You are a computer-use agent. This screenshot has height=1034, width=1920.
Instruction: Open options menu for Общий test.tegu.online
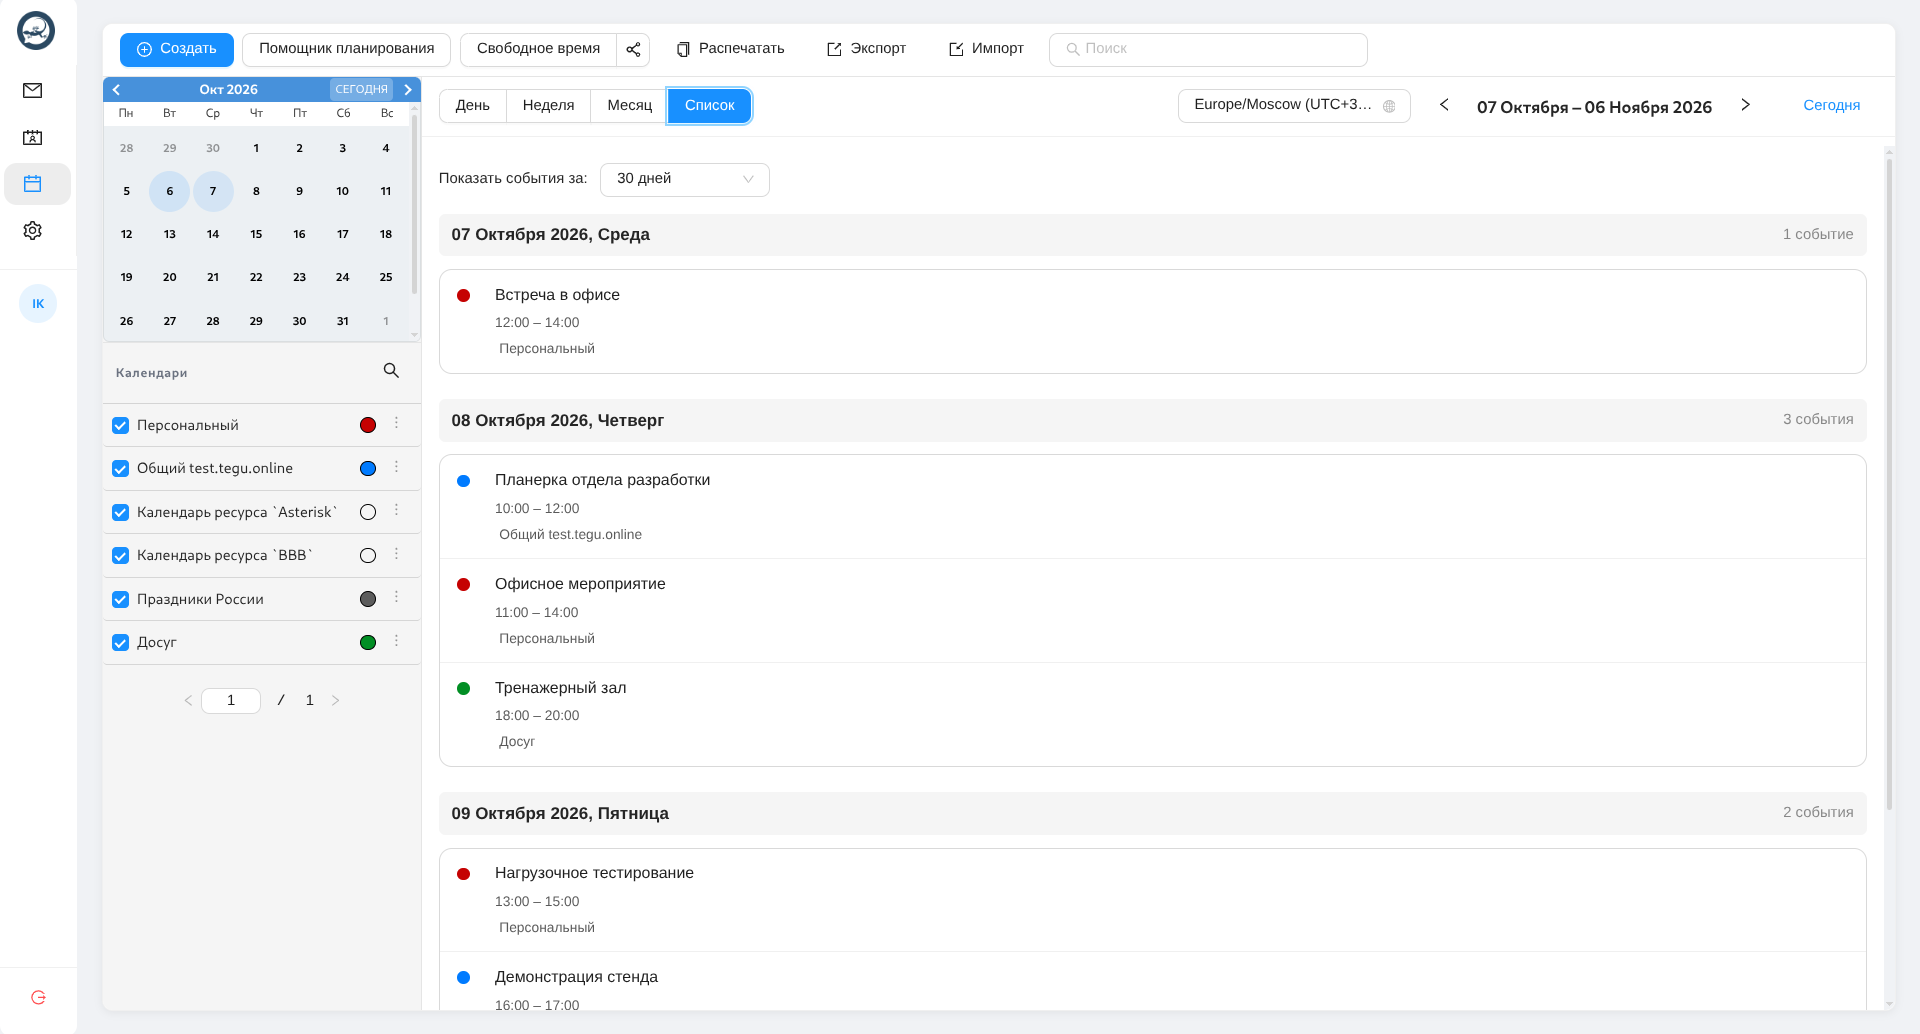point(397,467)
